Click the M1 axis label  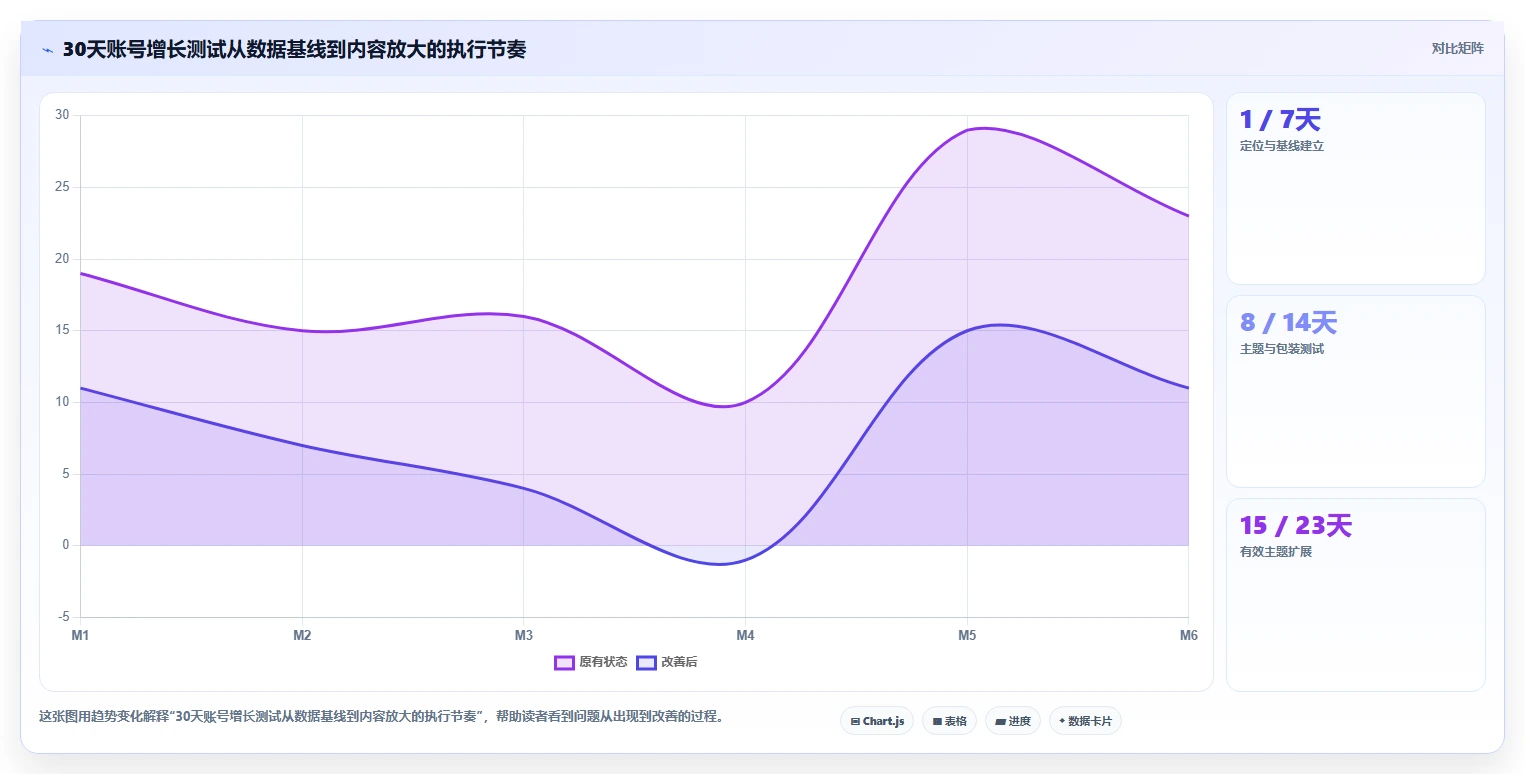tap(80, 635)
